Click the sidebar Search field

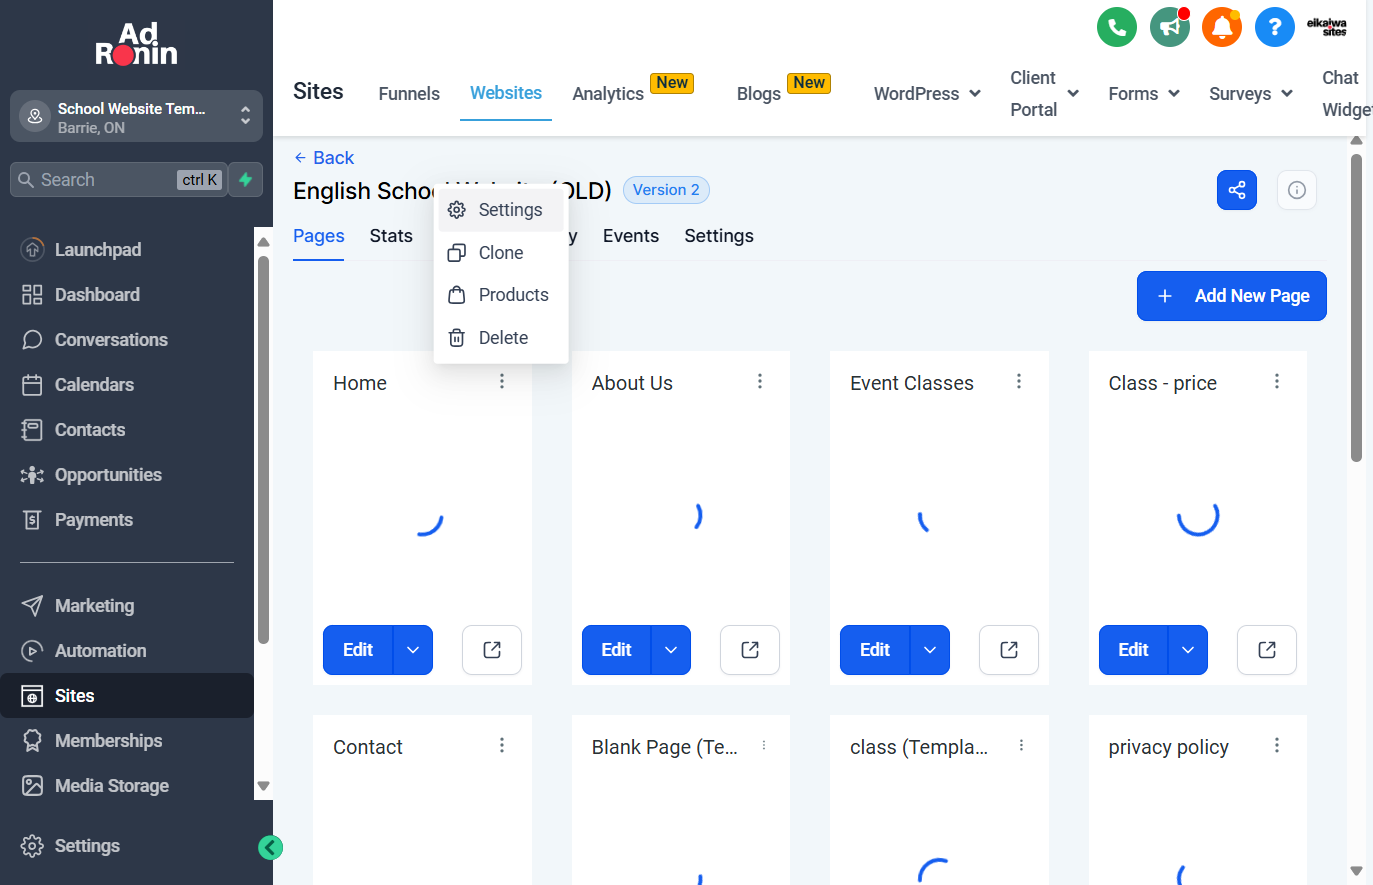tap(118, 180)
